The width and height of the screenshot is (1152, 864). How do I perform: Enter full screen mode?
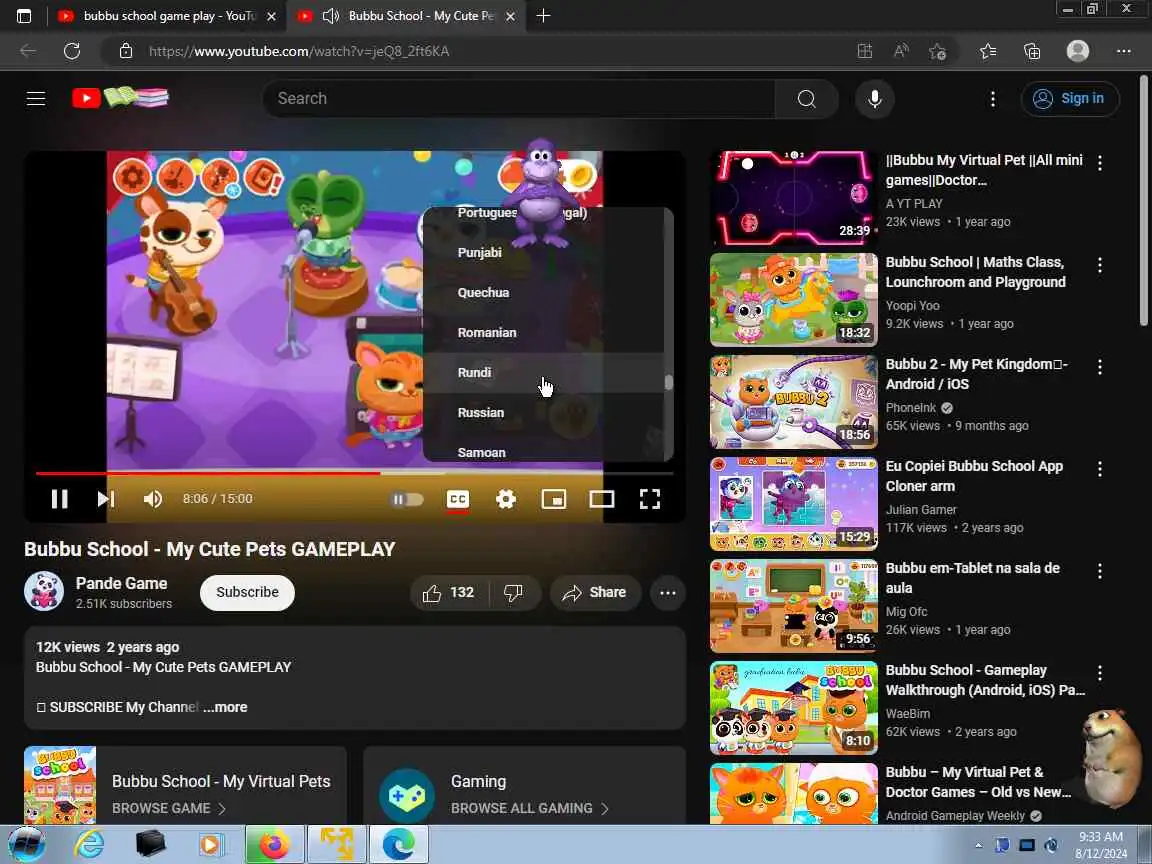pyautogui.click(x=649, y=500)
